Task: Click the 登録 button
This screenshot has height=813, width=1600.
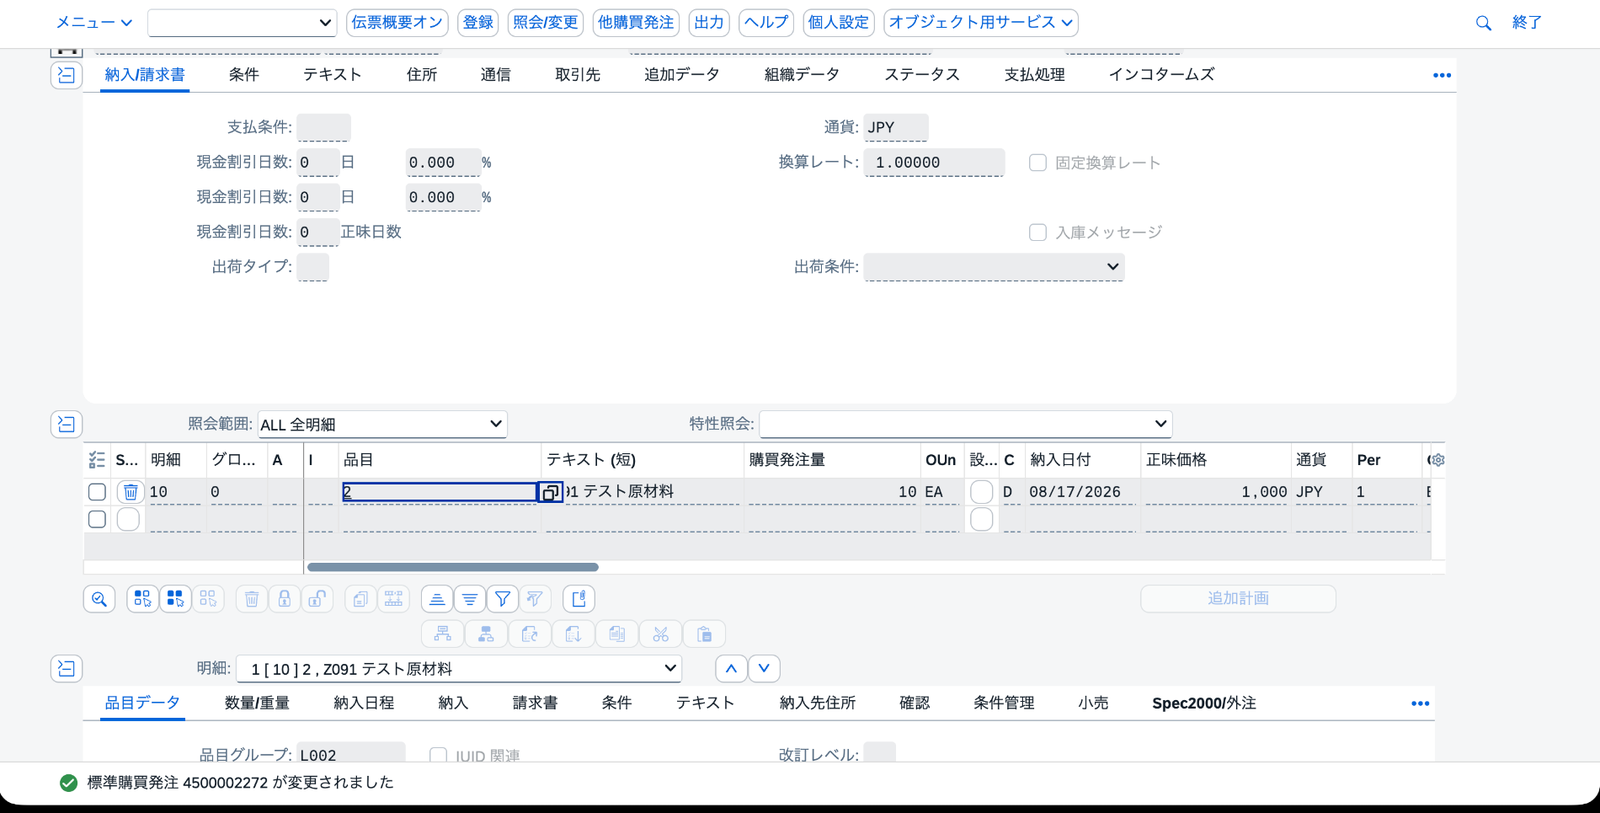Action: pyautogui.click(x=478, y=22)
